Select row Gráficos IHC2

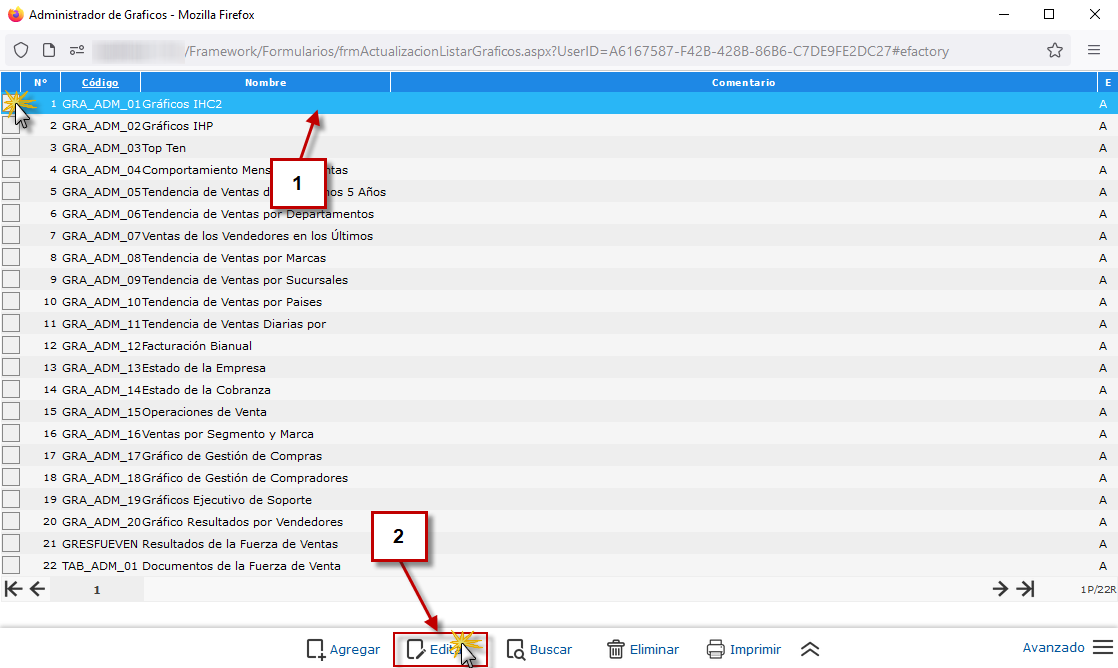[x=559, y=103]
